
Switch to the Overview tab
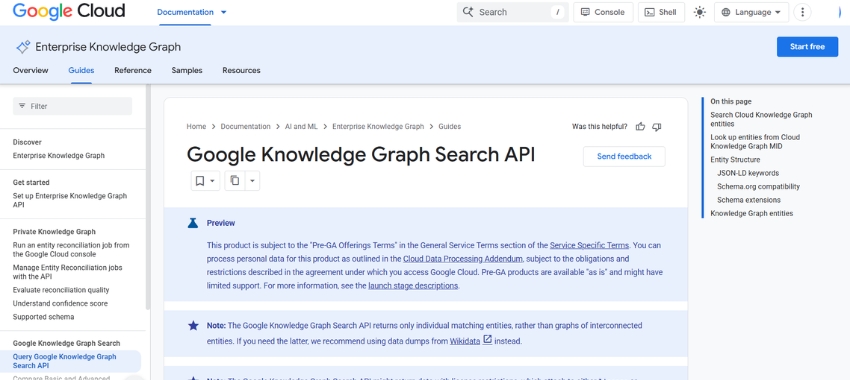coord(30,70)
